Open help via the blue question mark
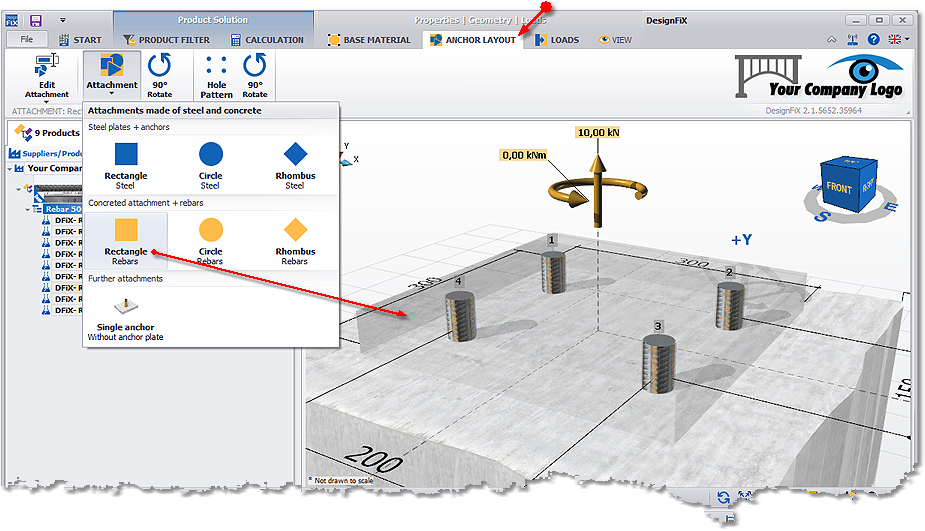 point(874,40)
